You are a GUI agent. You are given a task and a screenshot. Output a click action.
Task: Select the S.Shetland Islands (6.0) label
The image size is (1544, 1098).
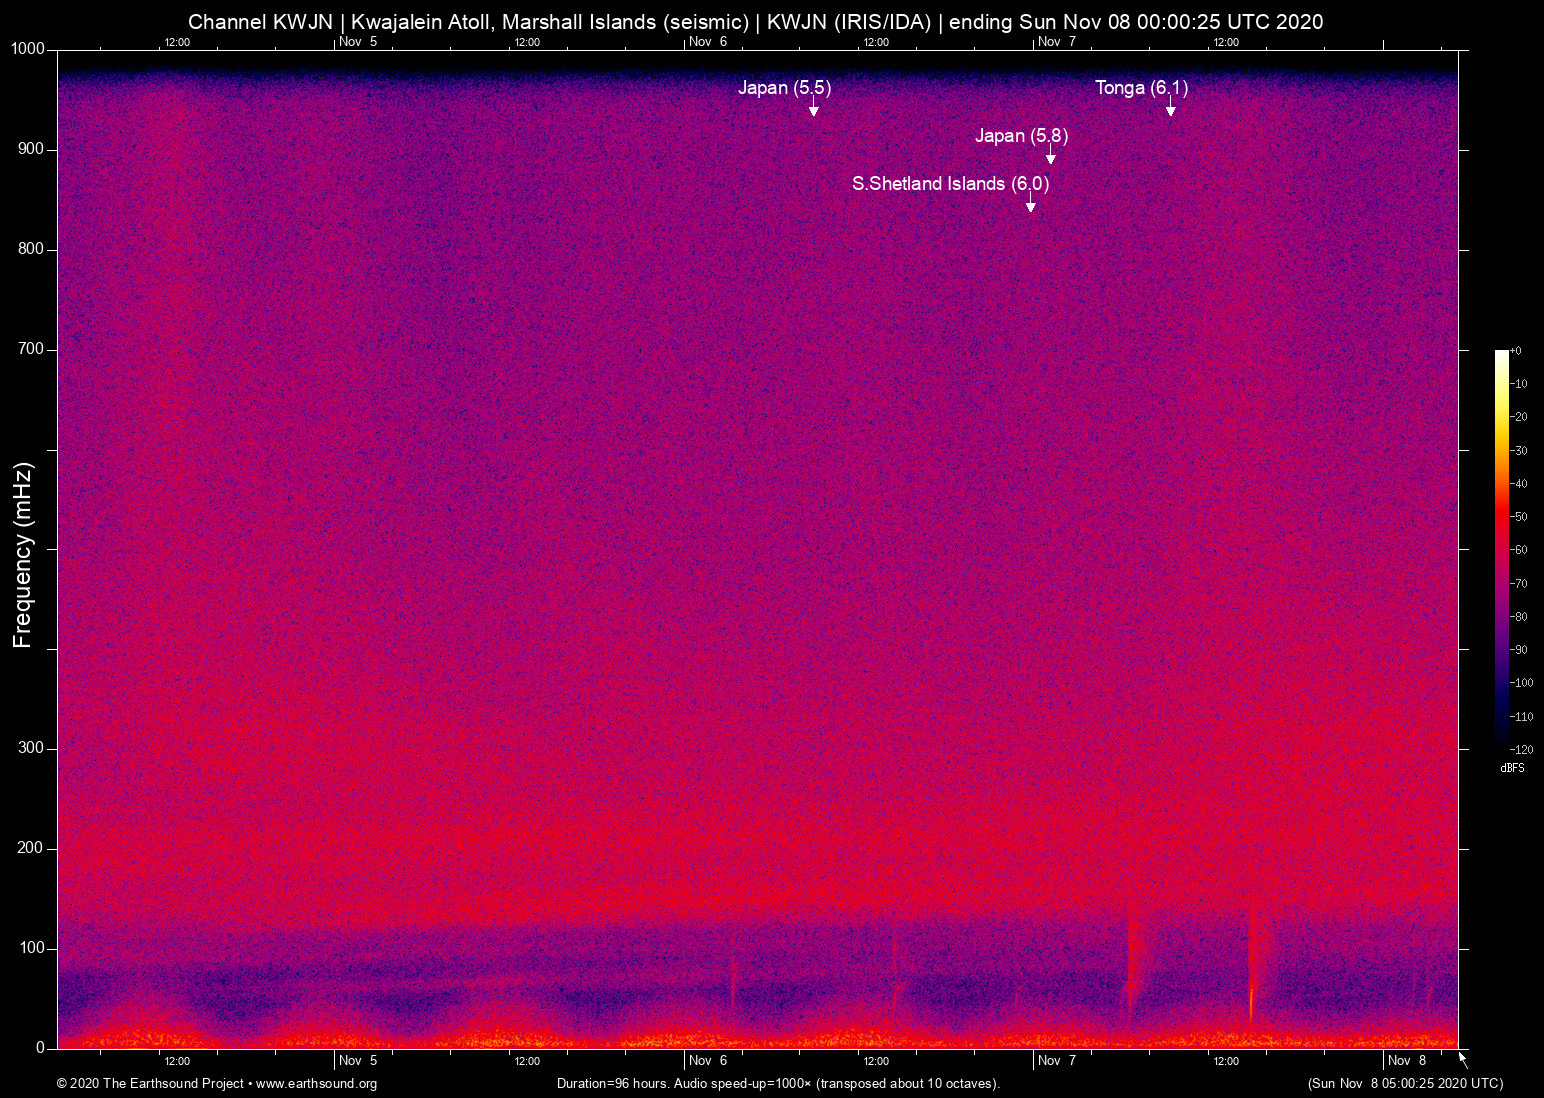(x=950, y=184)
